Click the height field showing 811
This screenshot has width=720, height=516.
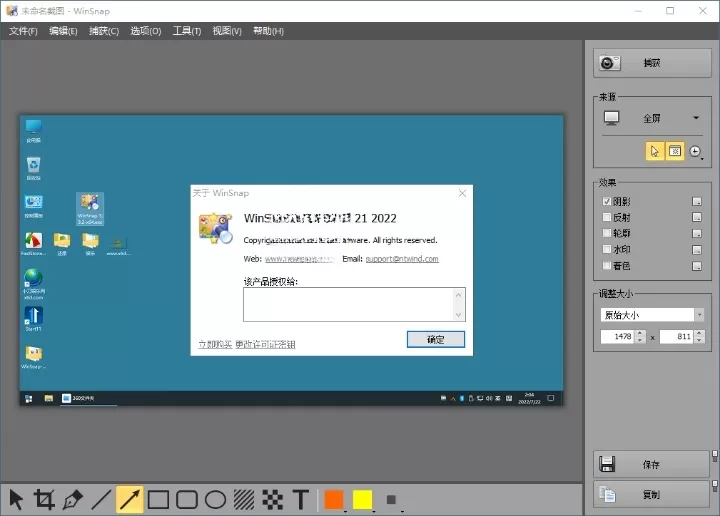click(677, 337)
